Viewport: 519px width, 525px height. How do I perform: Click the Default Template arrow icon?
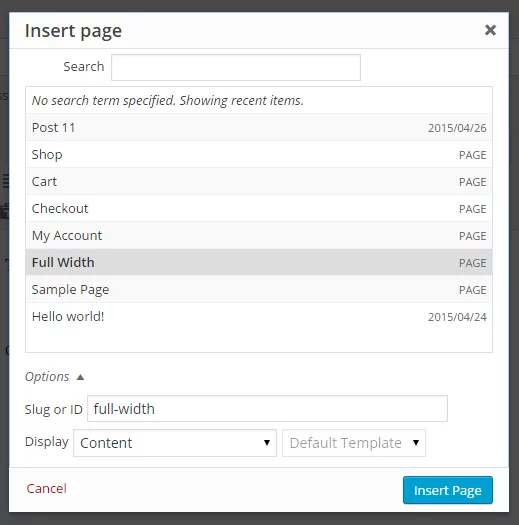pyautogui.click(x=416, y=443)
